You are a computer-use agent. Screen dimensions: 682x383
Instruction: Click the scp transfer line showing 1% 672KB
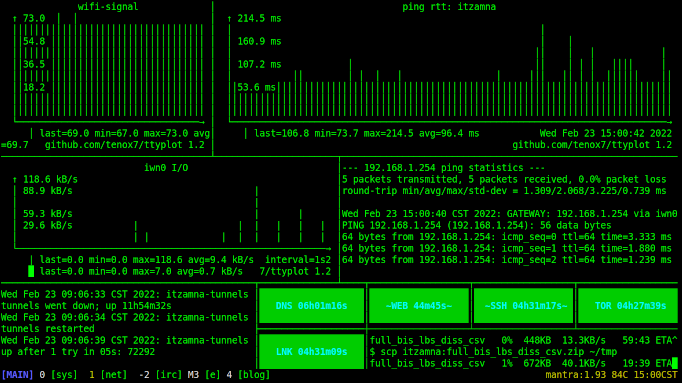point(521,363)
